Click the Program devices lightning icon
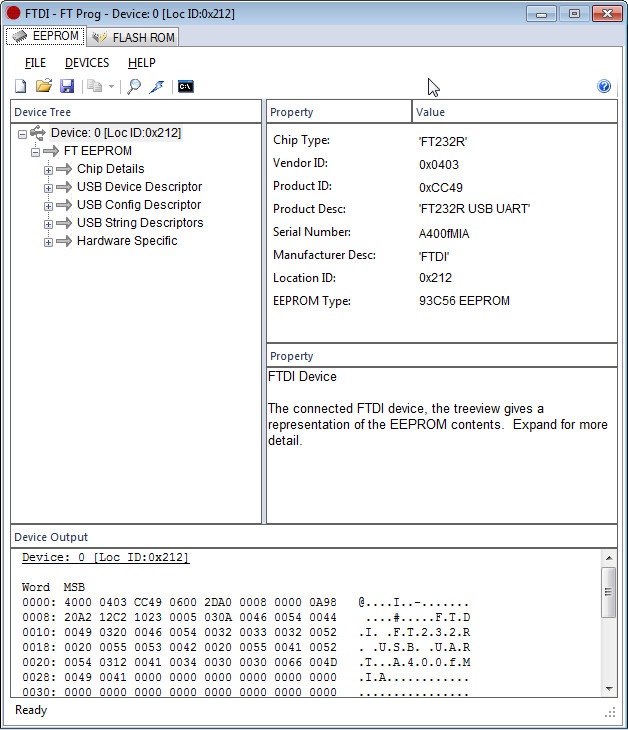The height and width of the screenshot is (730, 628). pos(157,87)
